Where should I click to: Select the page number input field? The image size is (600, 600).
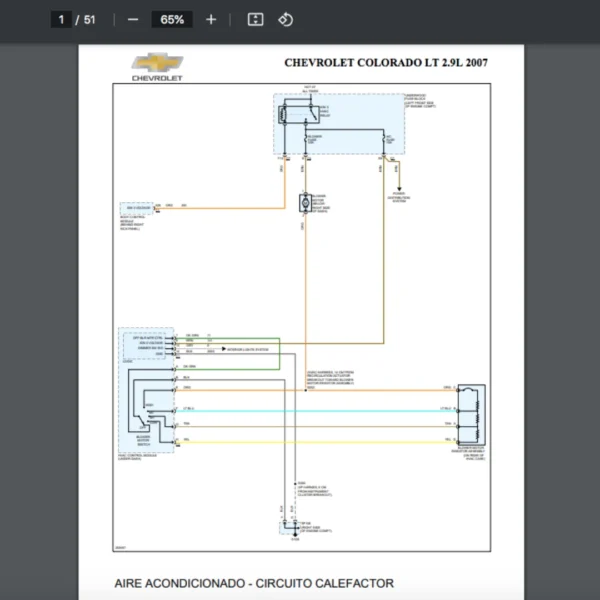pos(60,20)
